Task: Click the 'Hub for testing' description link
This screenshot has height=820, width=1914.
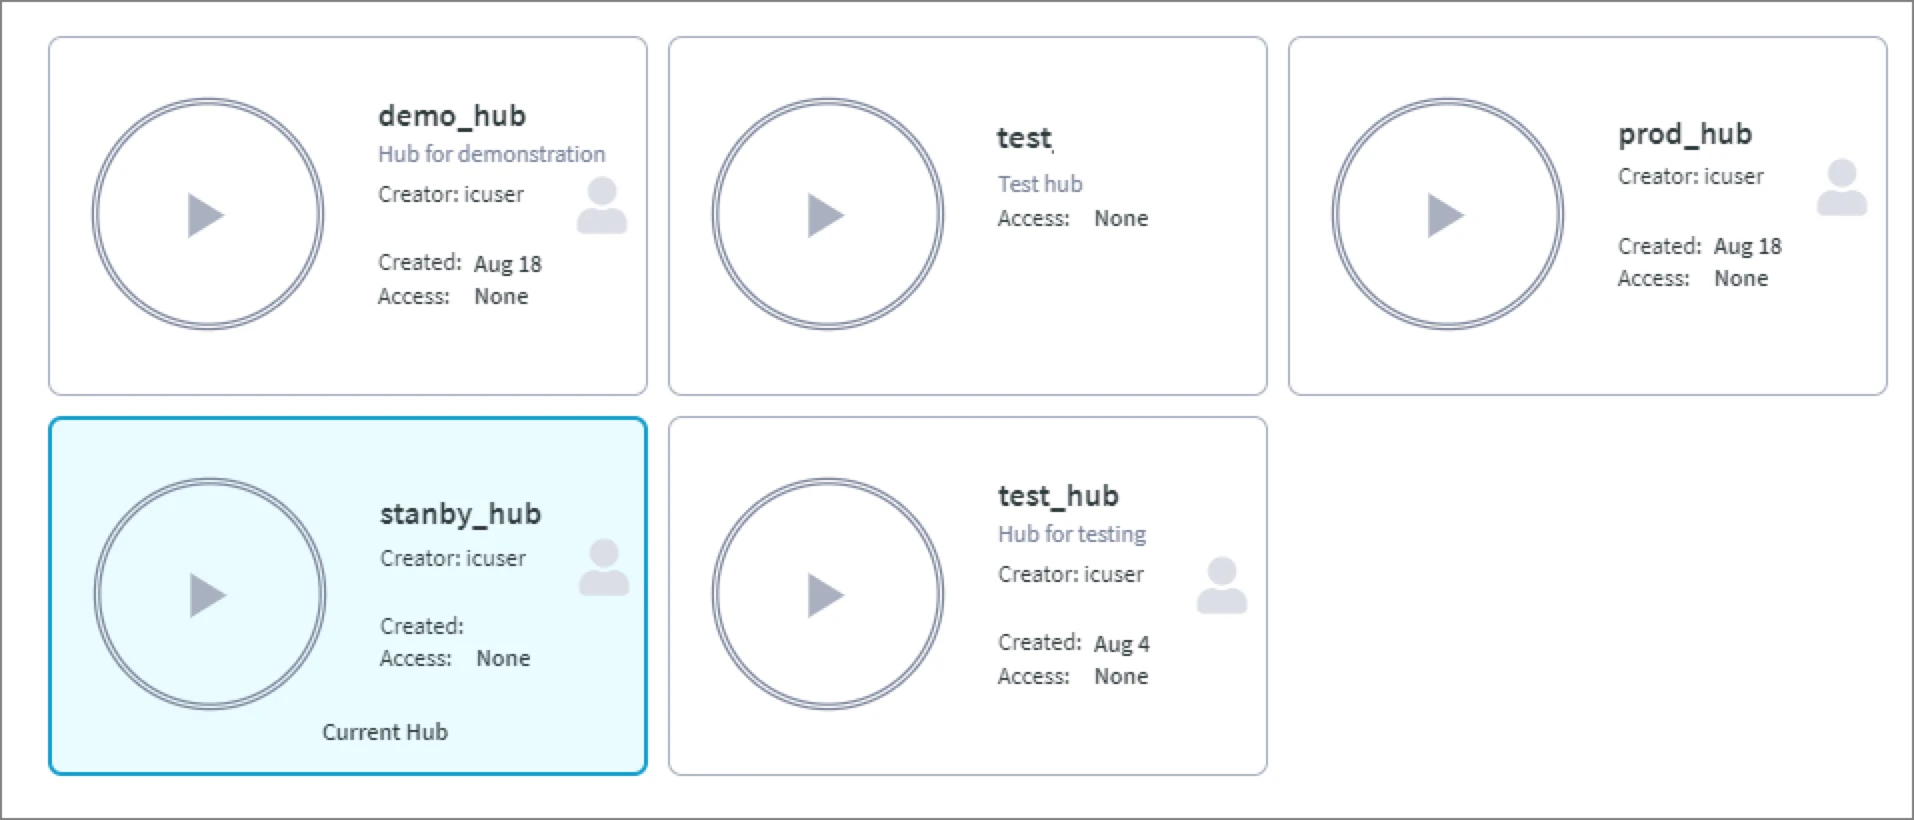Action: (x=1071, y=534)
